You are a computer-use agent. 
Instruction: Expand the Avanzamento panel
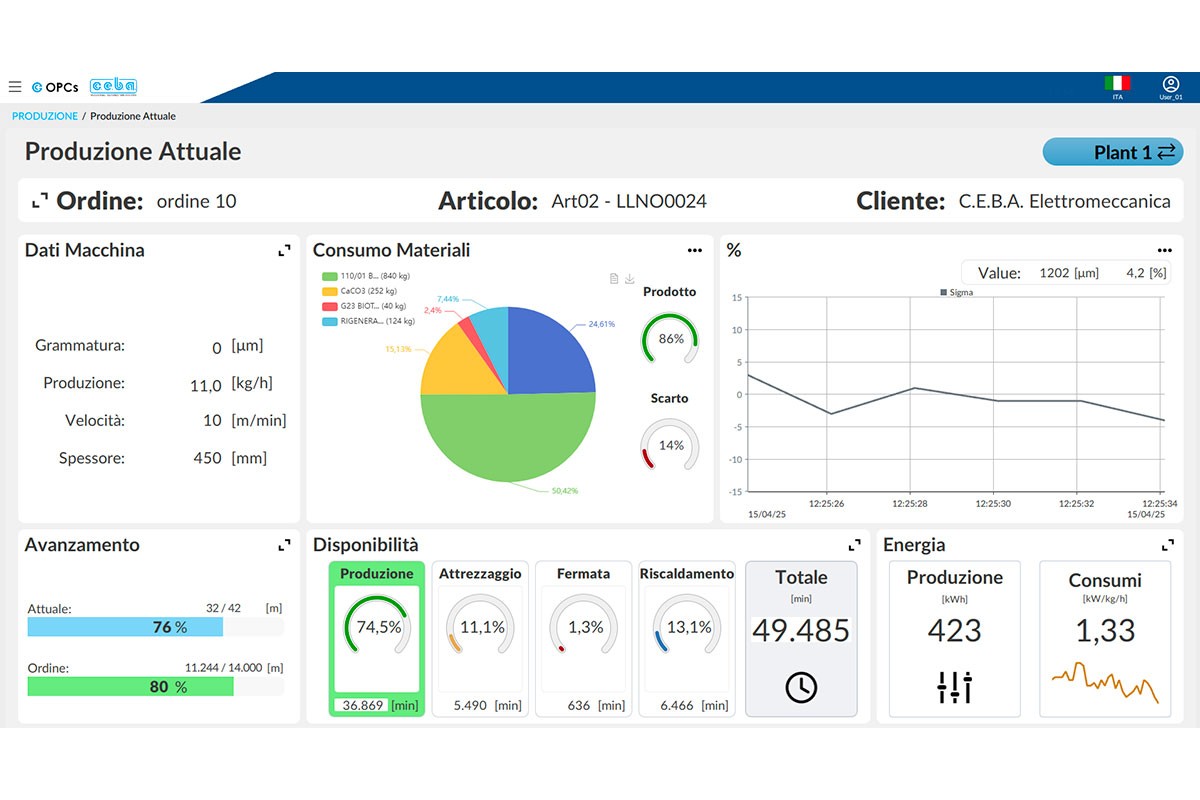tap(285, 545)
